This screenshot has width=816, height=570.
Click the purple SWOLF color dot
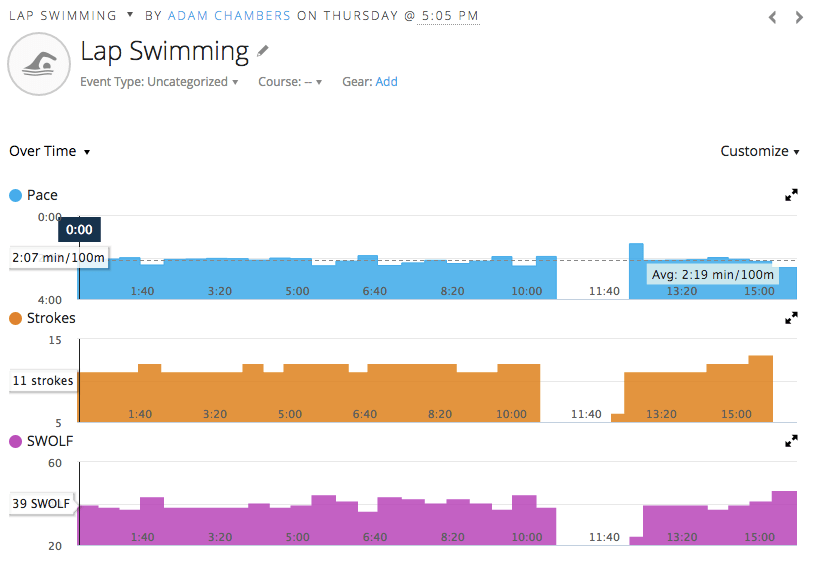16,441
